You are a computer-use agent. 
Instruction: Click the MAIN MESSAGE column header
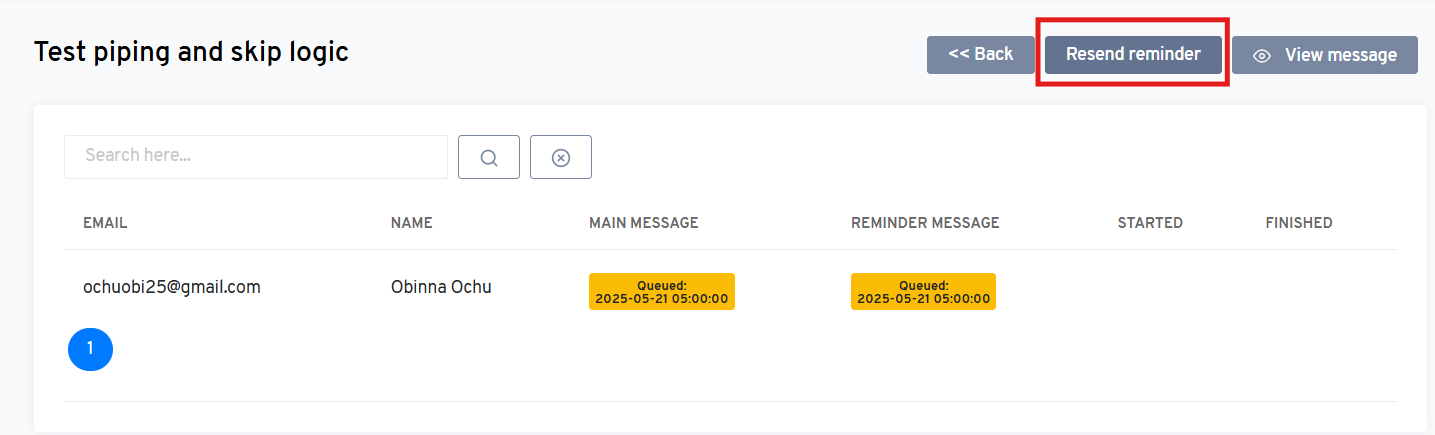pyautogui.click(x=644, y=223)
